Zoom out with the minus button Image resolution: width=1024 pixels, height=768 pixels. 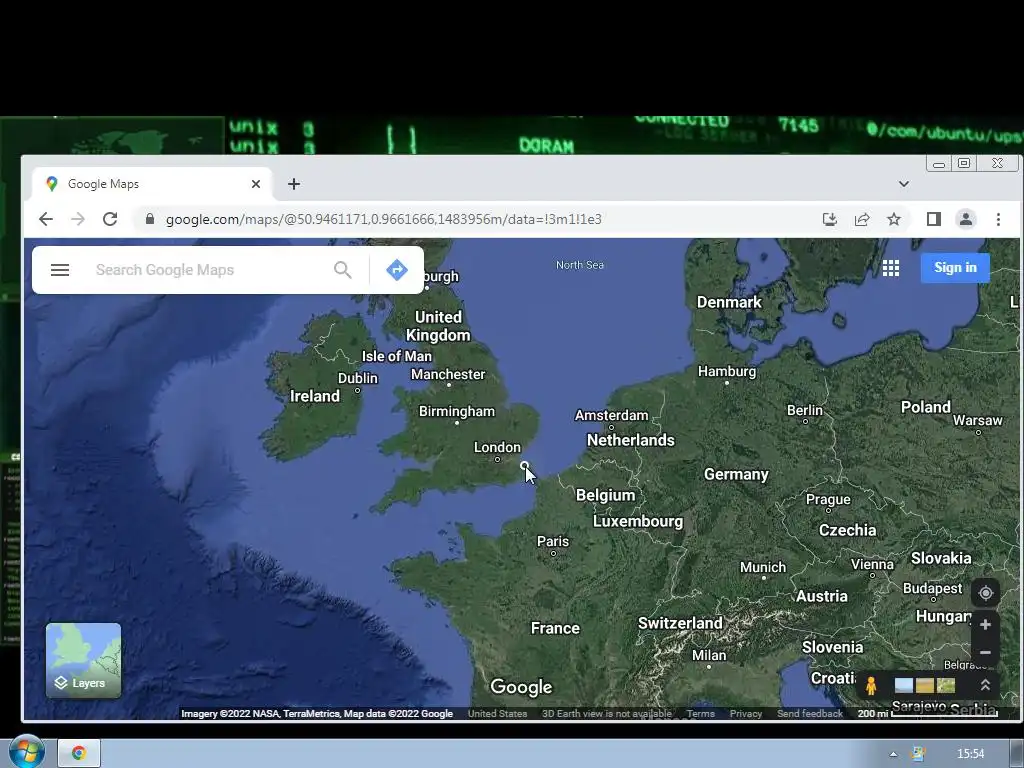[985, 652]
